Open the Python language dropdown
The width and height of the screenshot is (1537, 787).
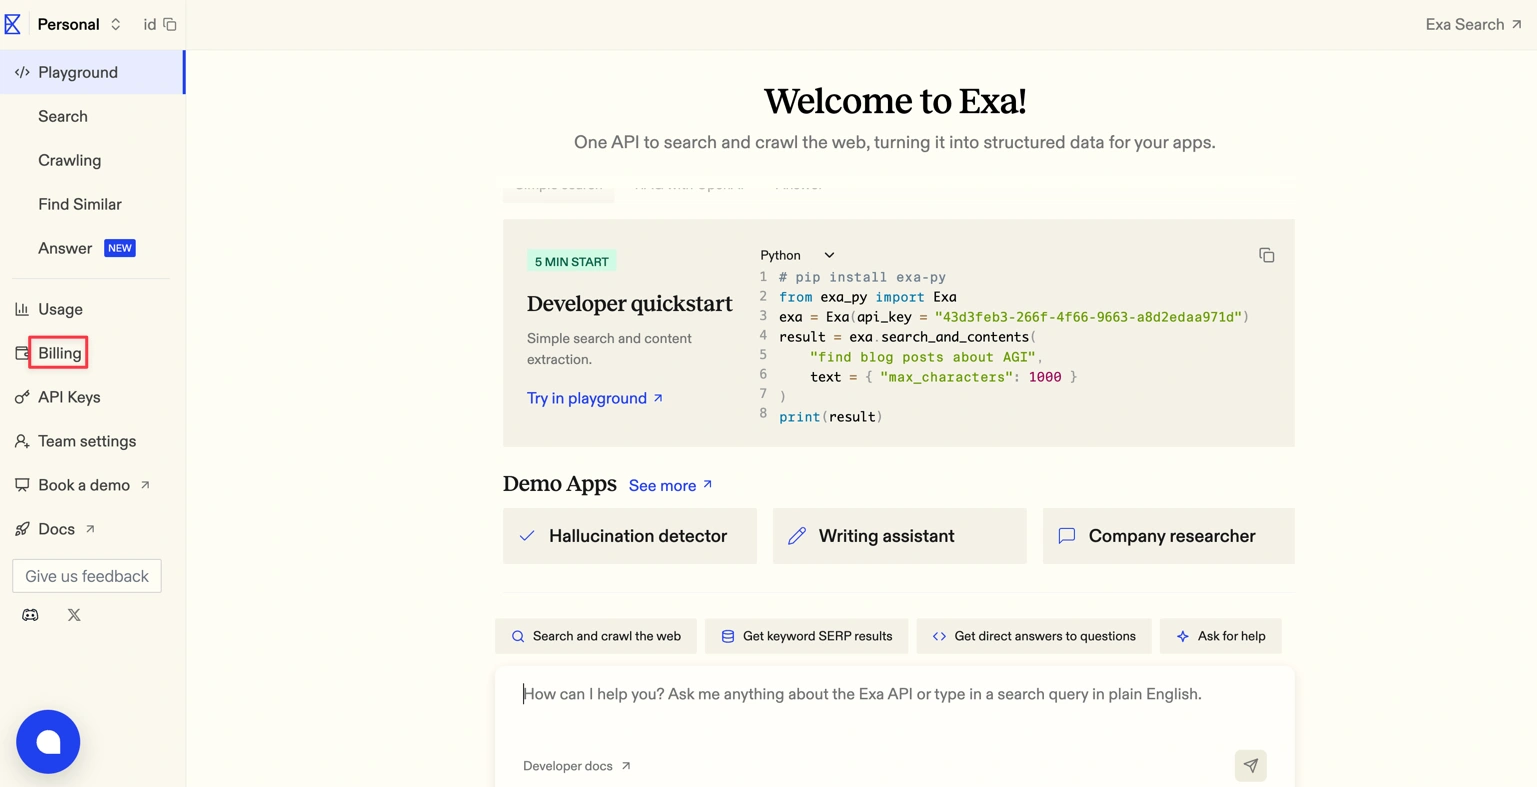[797, 255]
